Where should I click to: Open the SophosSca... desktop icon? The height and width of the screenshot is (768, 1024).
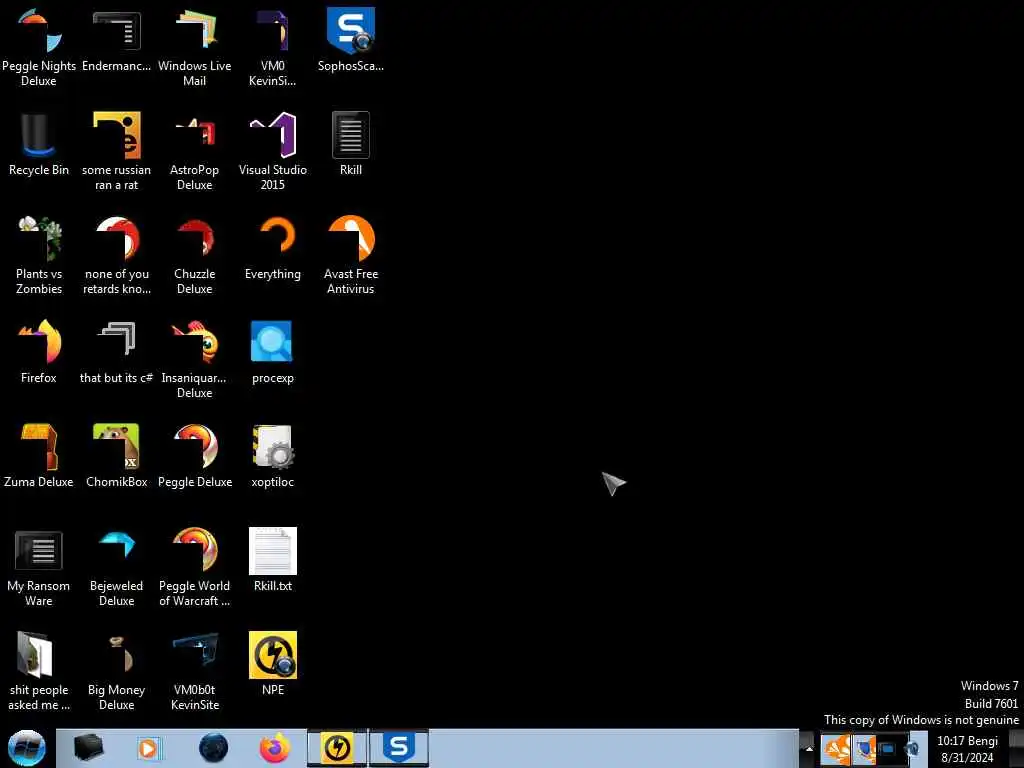pos(351,40)
